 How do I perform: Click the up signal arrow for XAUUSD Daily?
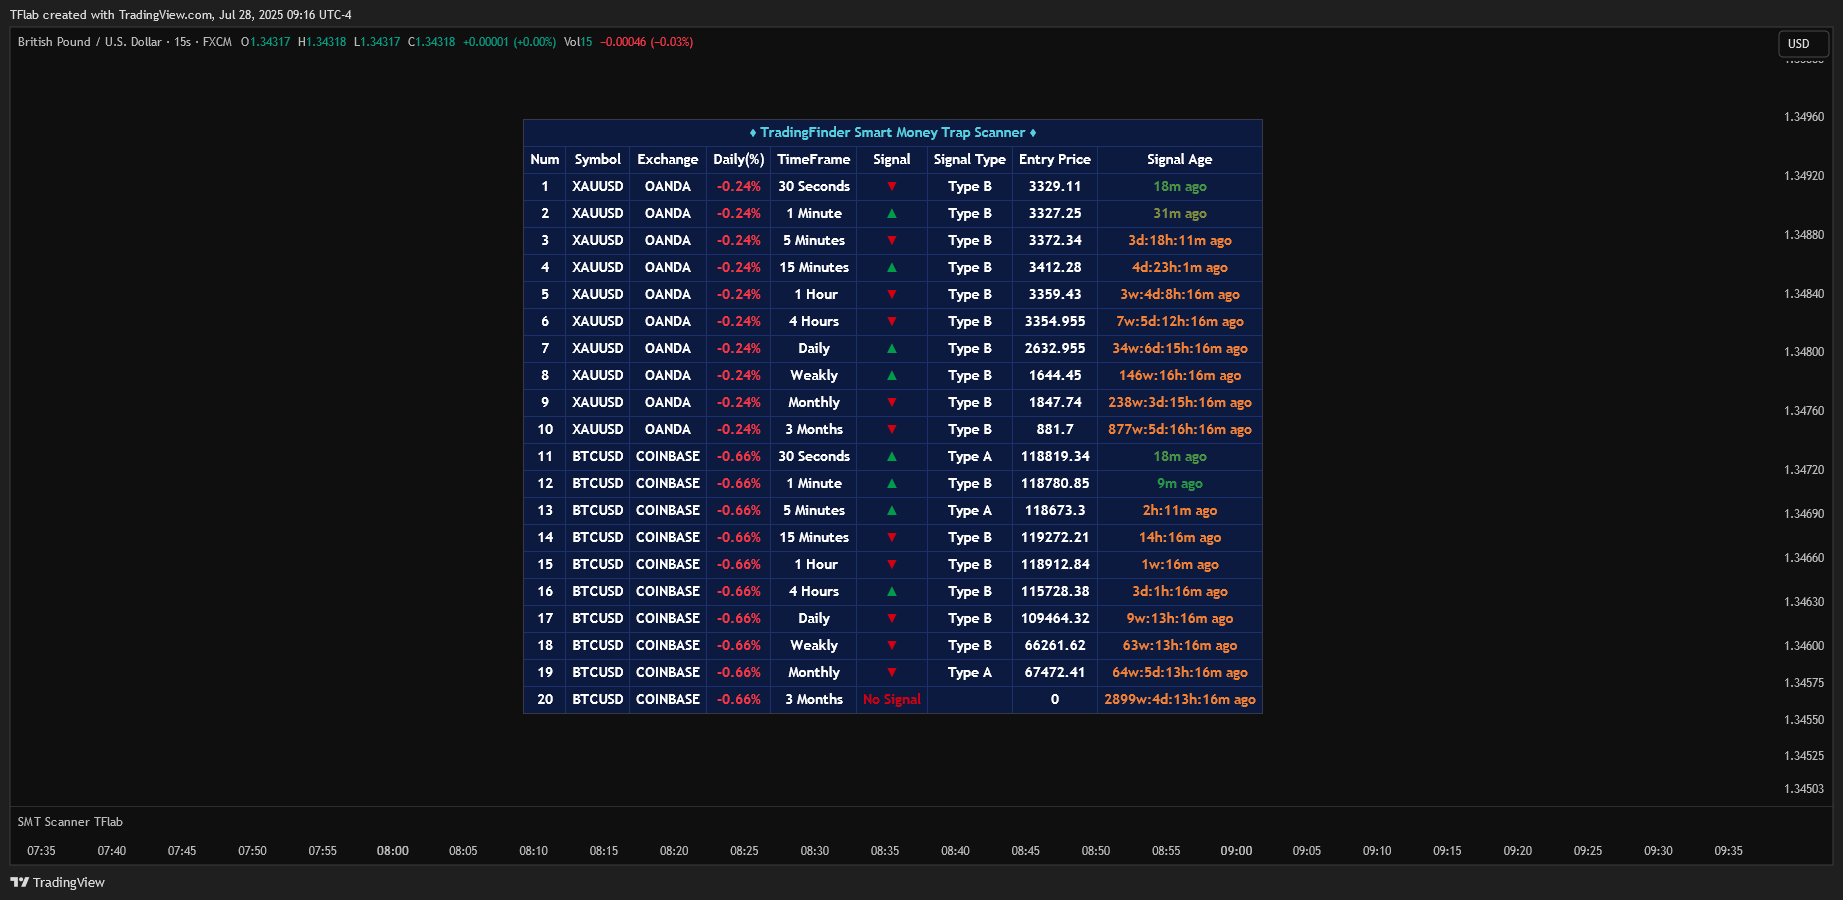click(x=892, y=348)
